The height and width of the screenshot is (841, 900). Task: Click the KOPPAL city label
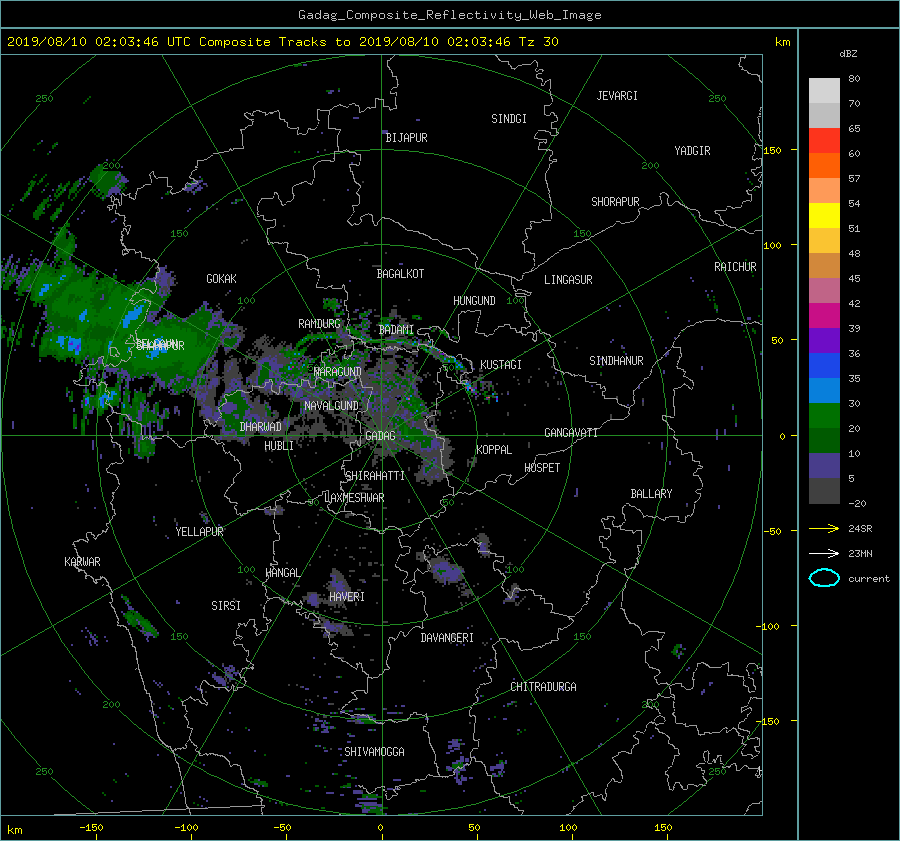point(494,450)
